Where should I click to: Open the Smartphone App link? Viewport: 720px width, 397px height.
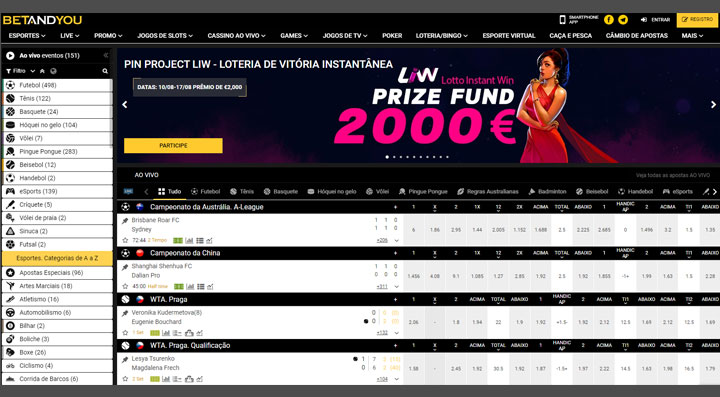(579, 20)
